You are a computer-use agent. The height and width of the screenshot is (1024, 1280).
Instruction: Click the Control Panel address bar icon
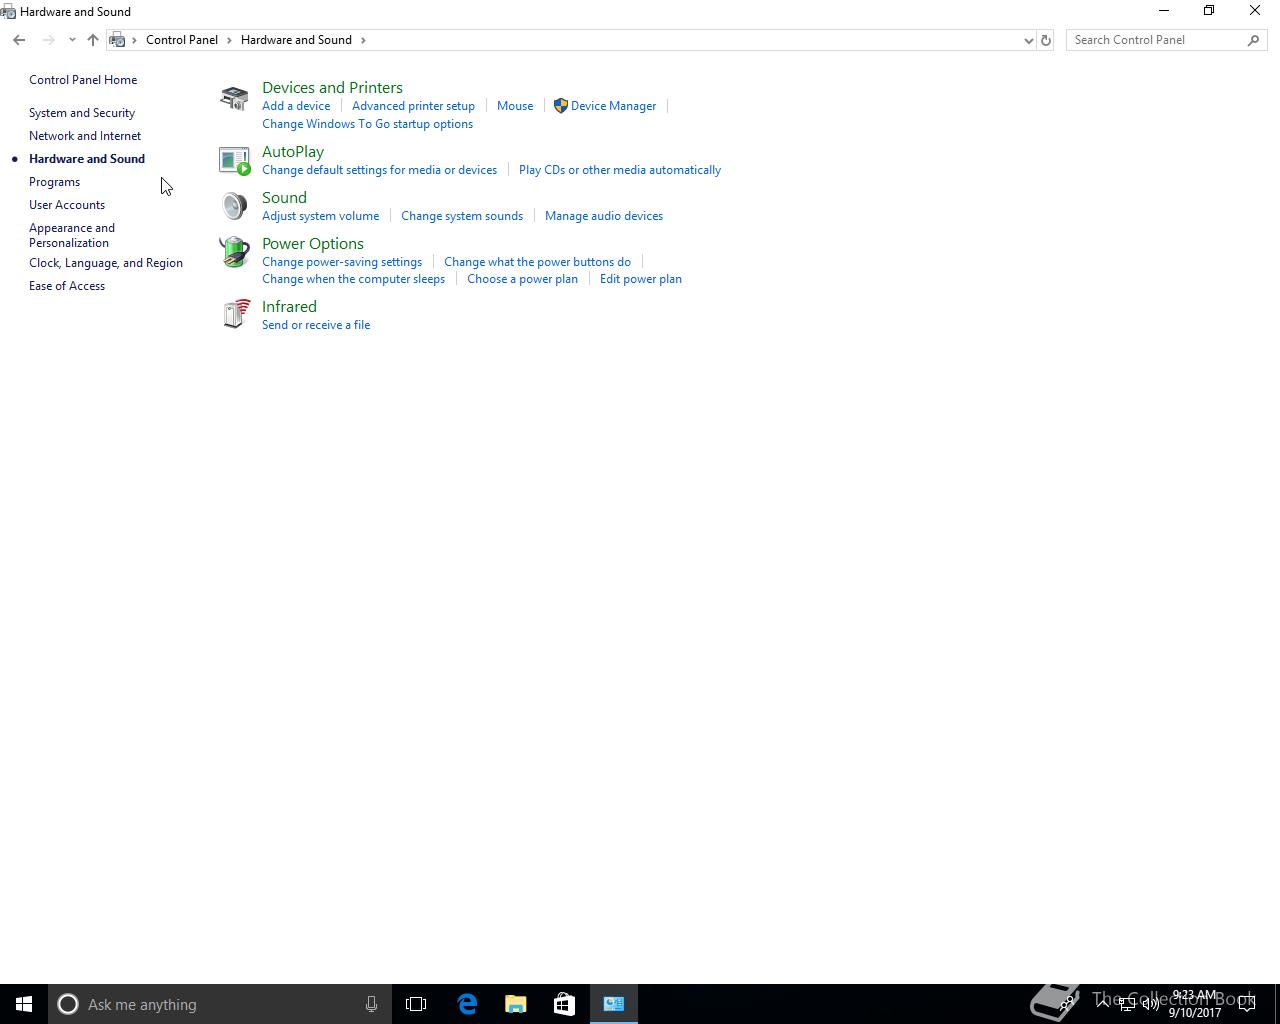[x=117, y=40]
